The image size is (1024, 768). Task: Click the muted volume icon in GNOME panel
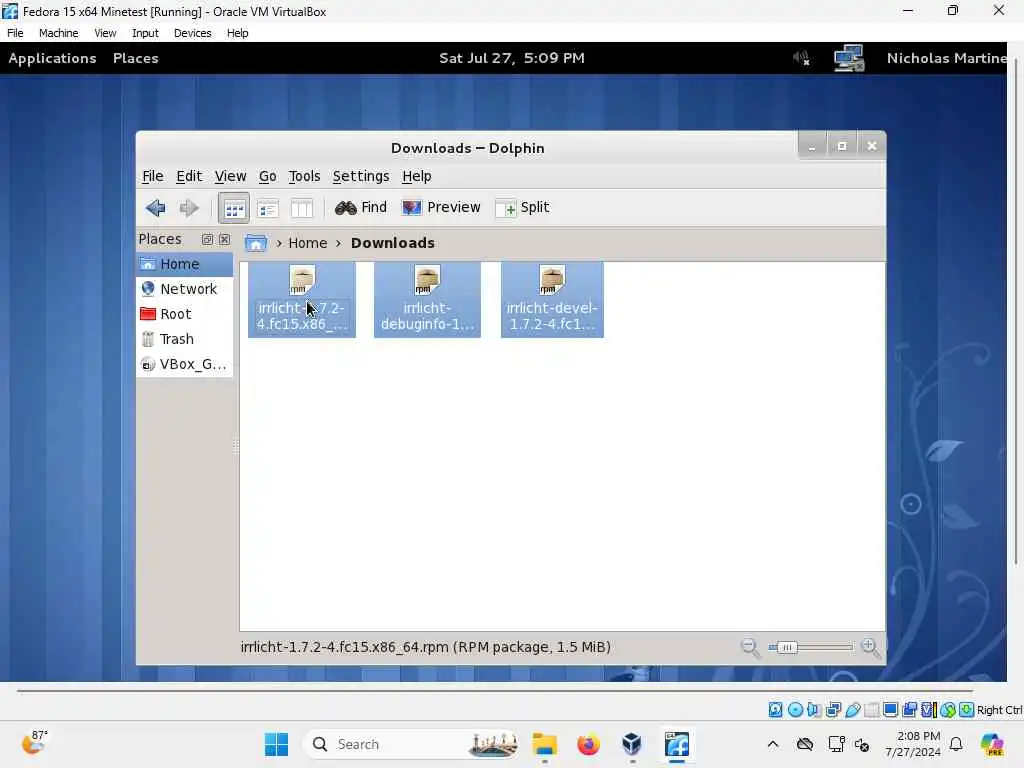pyautogui.click(x=801, y=59)
